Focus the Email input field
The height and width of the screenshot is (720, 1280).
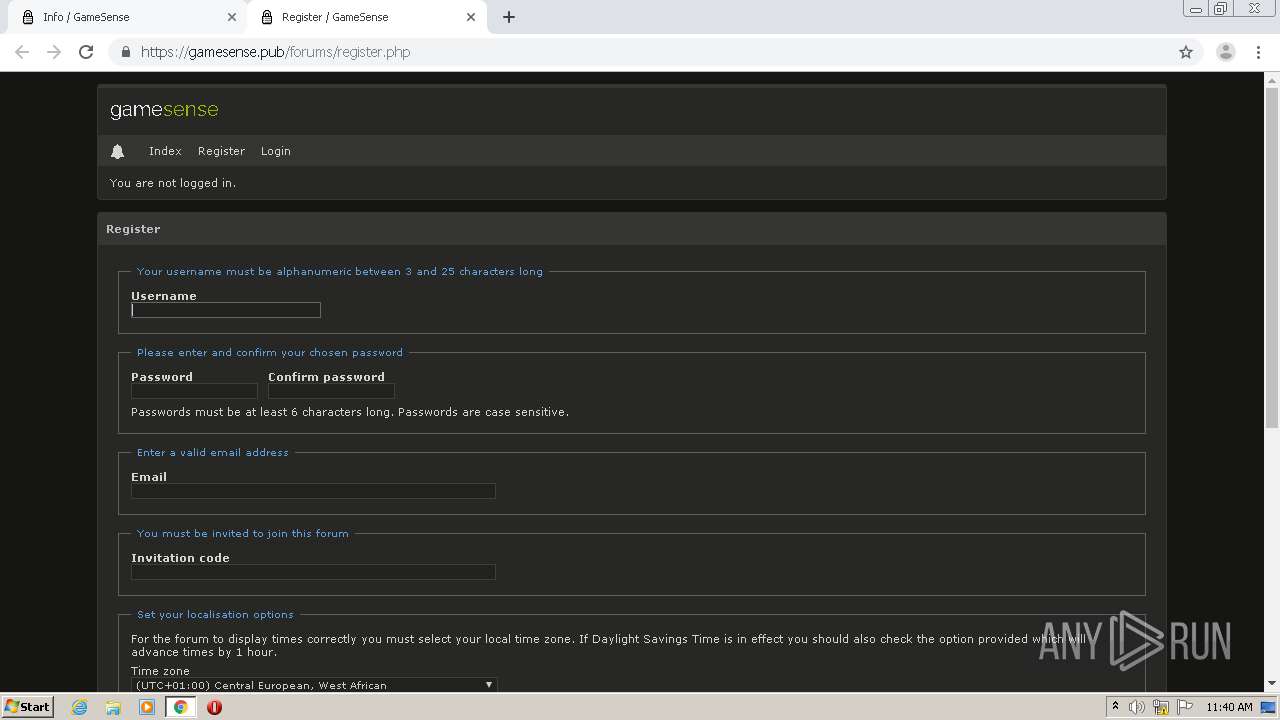click(313, 491)
